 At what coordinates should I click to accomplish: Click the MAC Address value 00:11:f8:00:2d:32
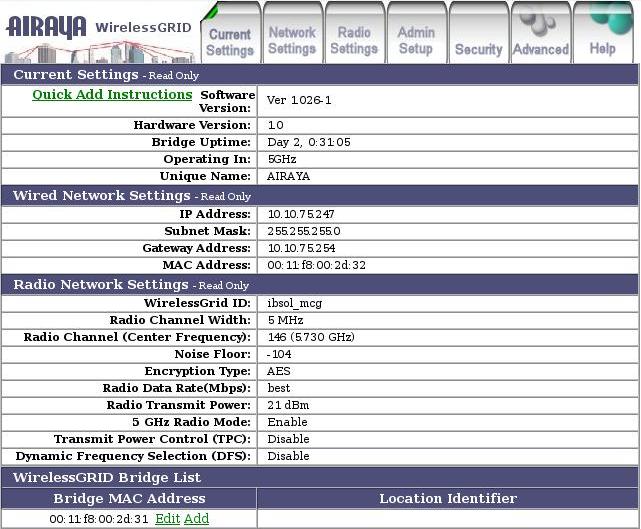pyautogui.click(x=316, y=265)
